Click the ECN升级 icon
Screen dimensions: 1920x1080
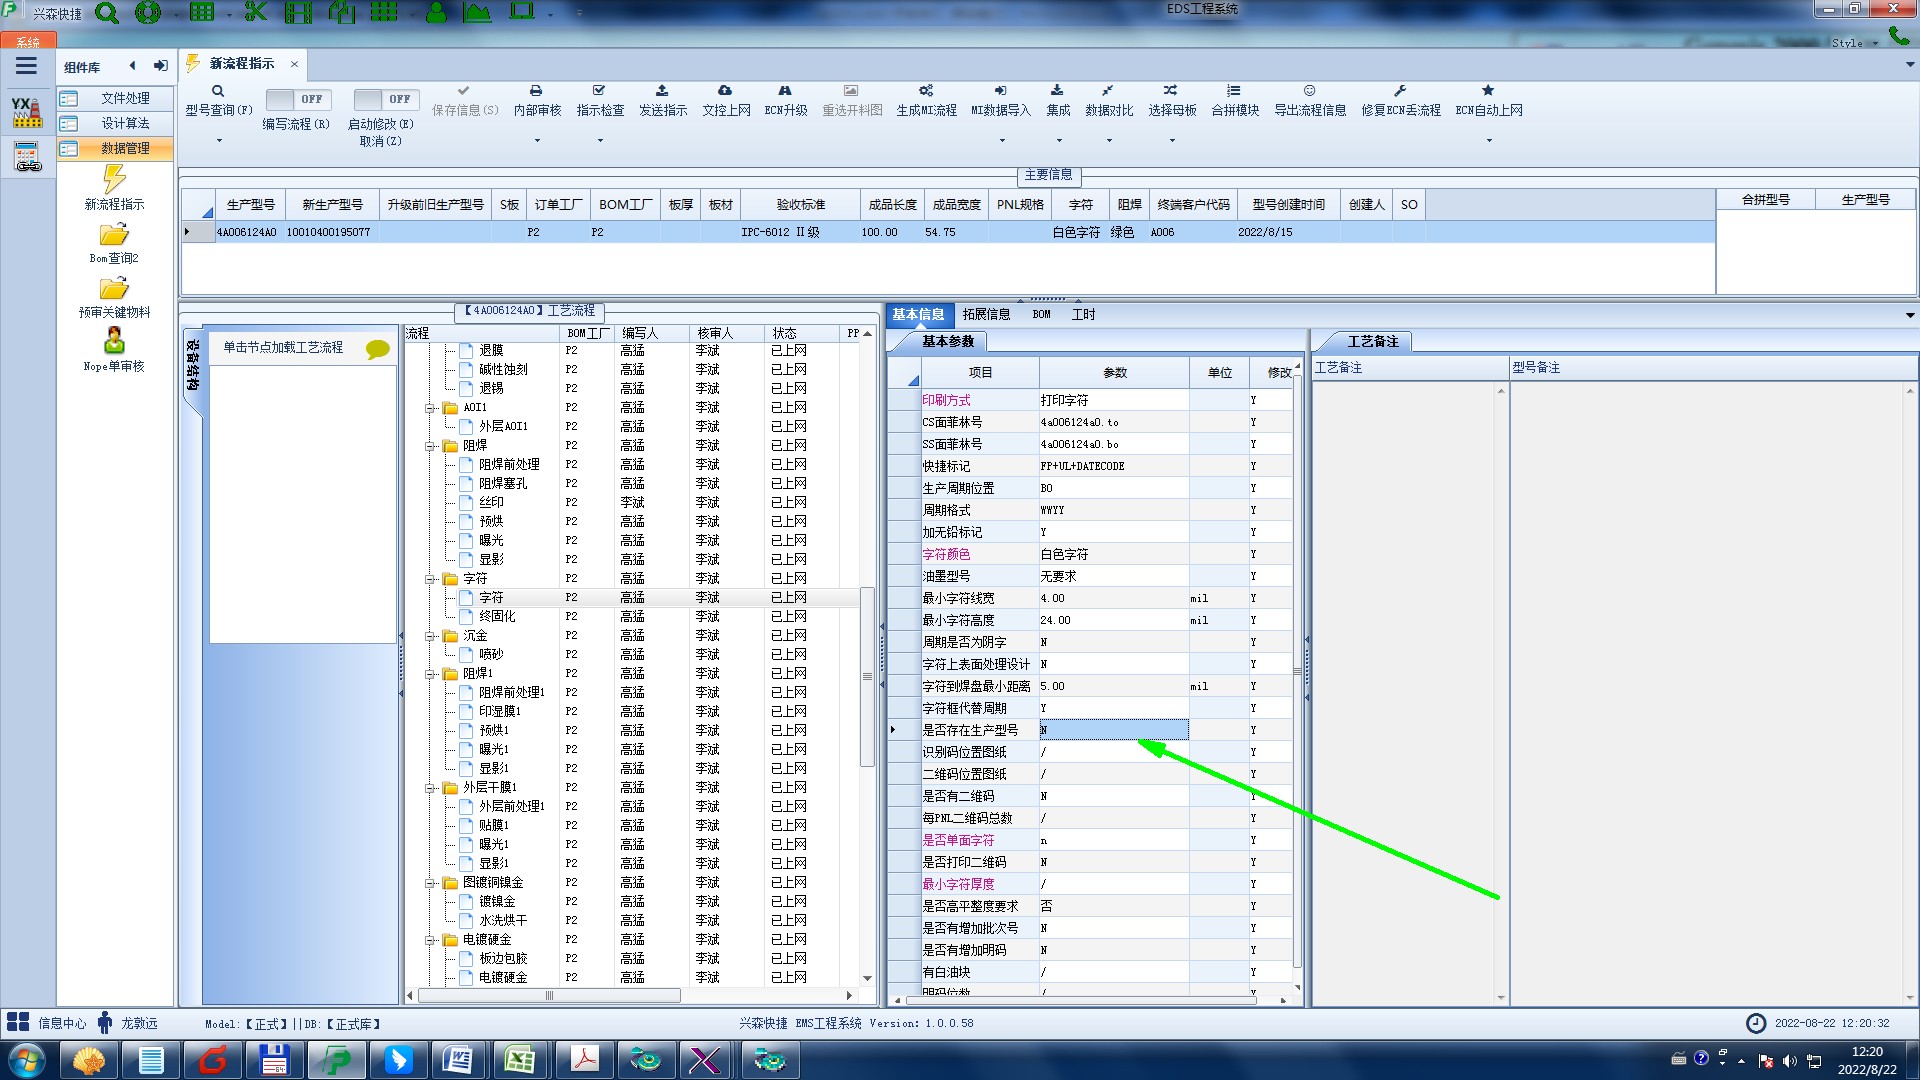(785, 91)
